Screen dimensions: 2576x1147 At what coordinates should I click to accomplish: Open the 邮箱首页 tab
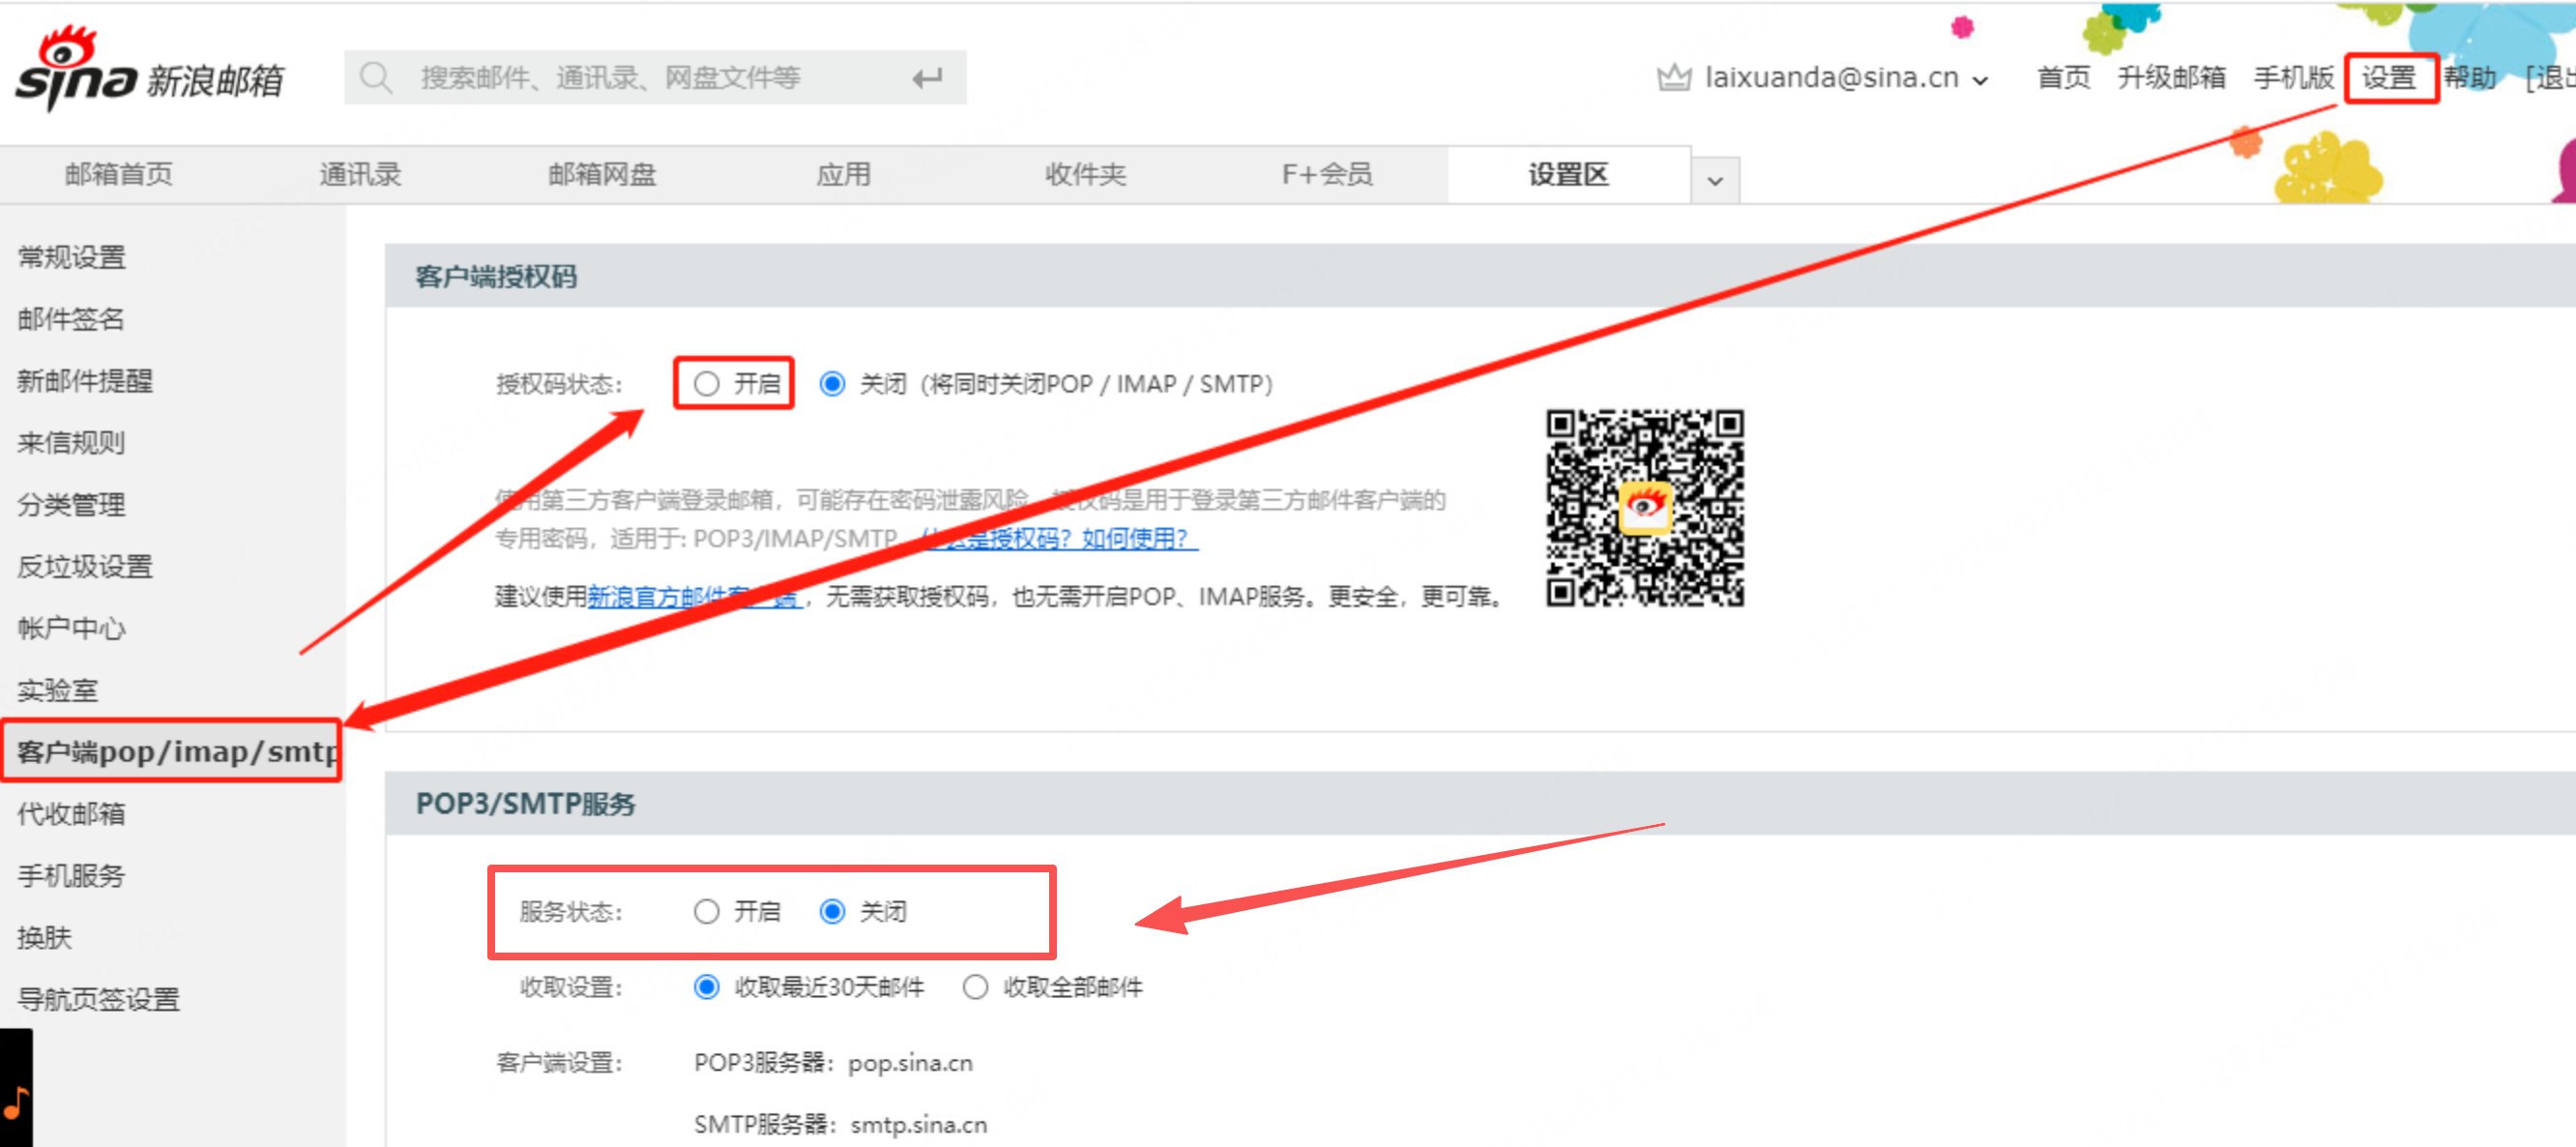click(119, 174)
